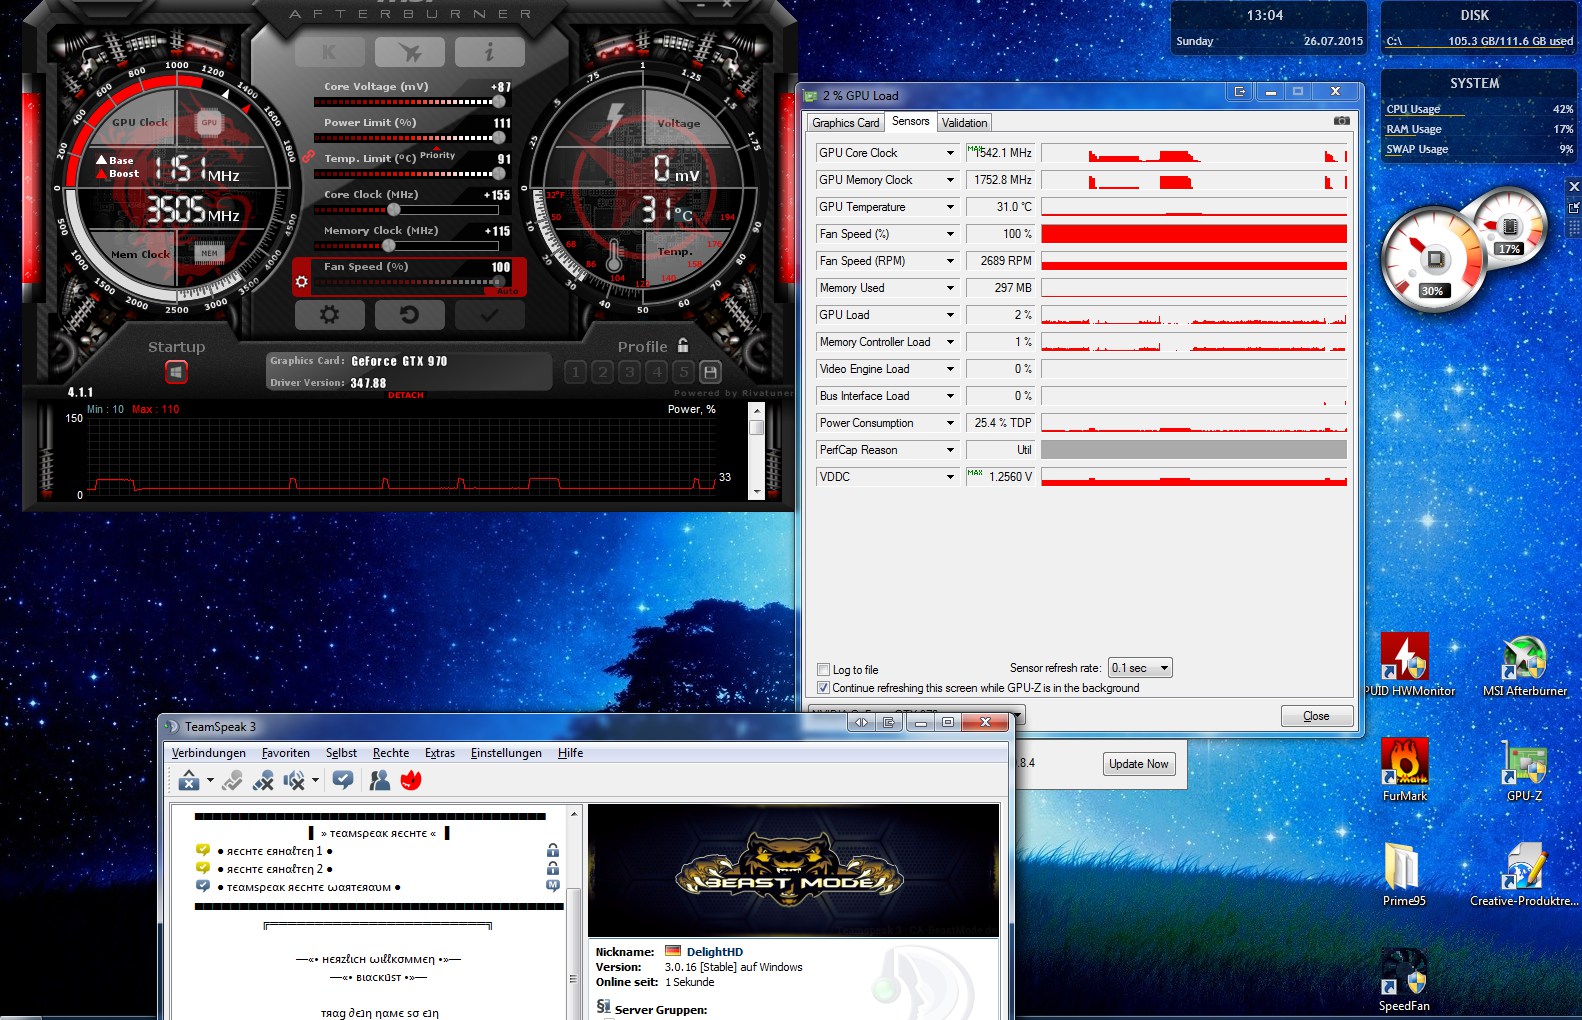The height and width of the screenshot is (1020, 1582).
Task: Click the Close button in GPU-Z
Action: (x=1317, y=716)
